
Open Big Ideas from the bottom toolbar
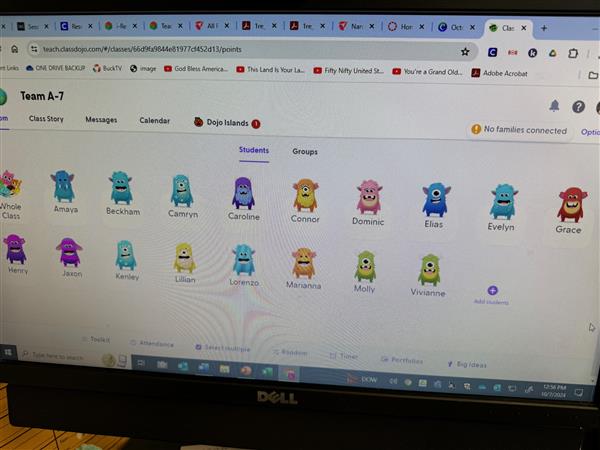(x=467, y=364)
